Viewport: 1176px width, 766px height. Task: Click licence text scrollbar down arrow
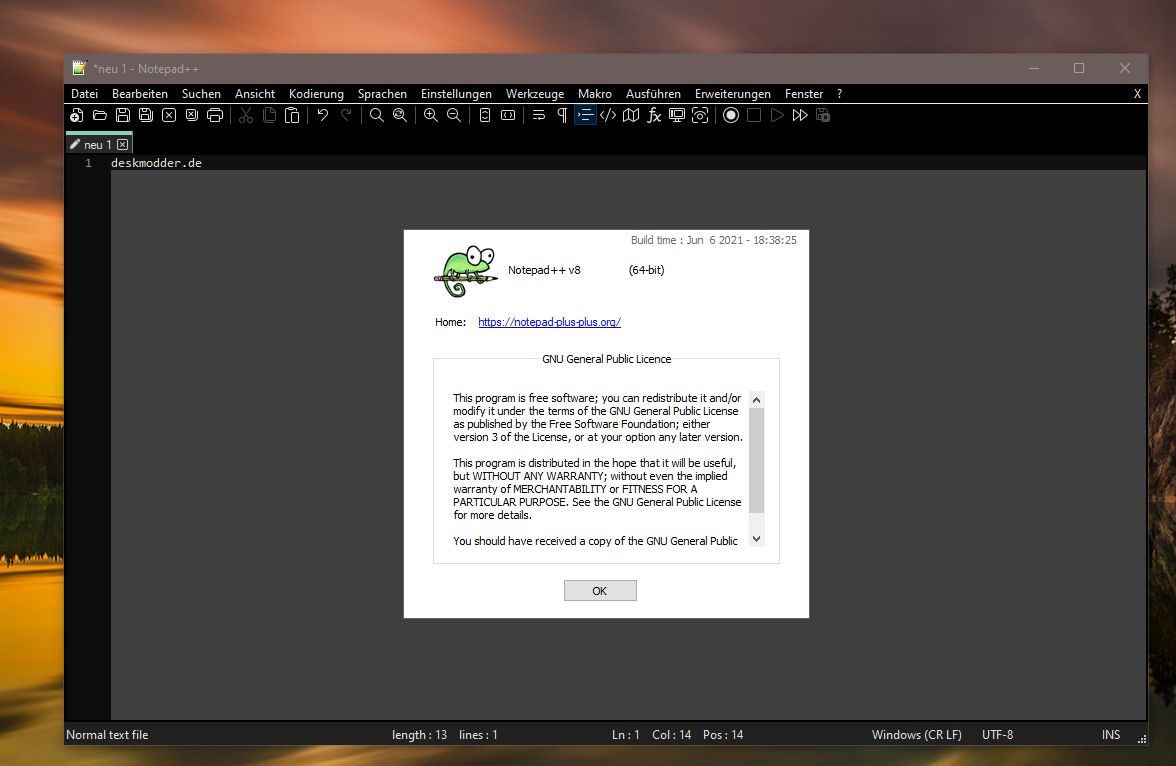[x=756, y=539]
